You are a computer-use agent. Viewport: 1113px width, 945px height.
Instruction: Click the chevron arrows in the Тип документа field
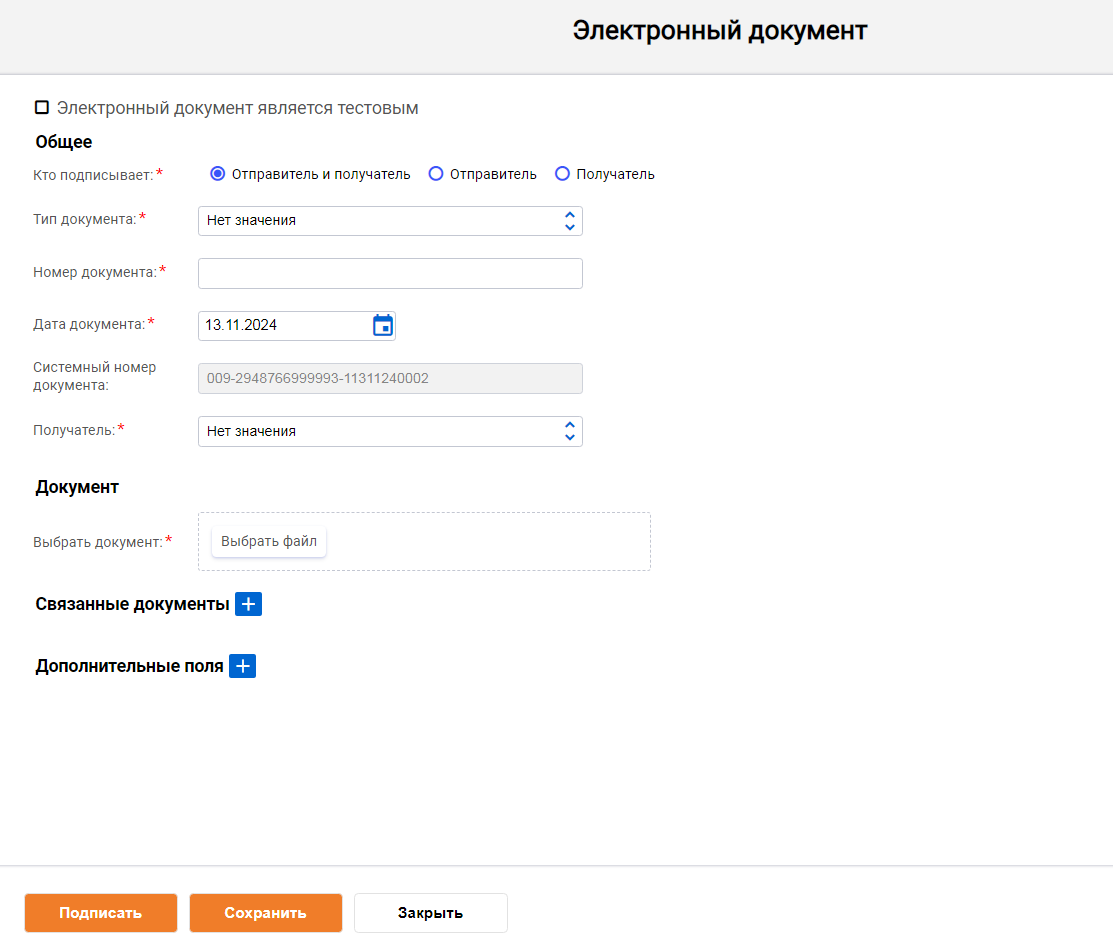tap(569, 221)
